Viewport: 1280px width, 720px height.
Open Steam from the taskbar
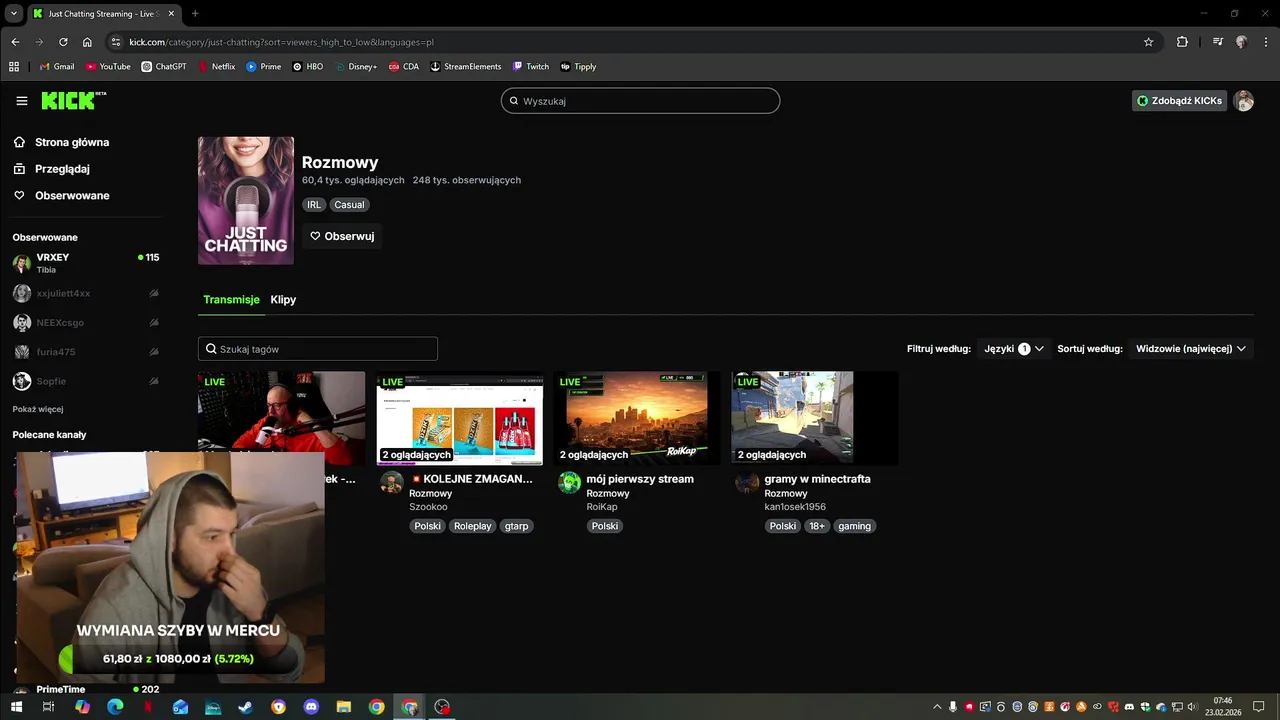point(245,707)
